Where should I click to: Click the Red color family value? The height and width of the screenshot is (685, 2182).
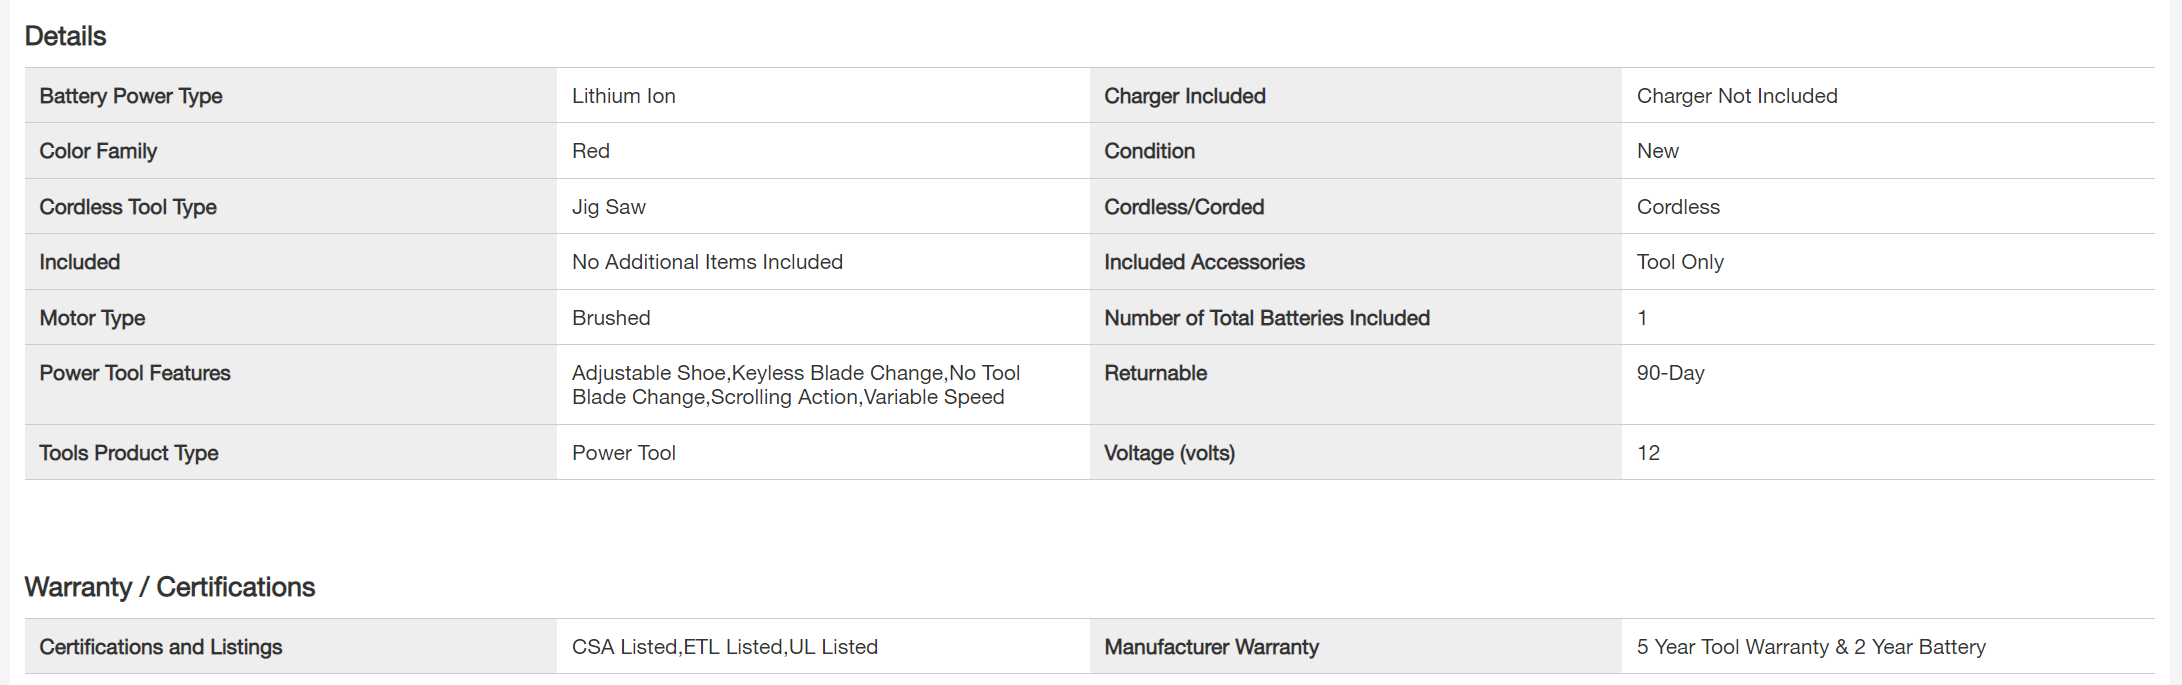tap(590, 151)
